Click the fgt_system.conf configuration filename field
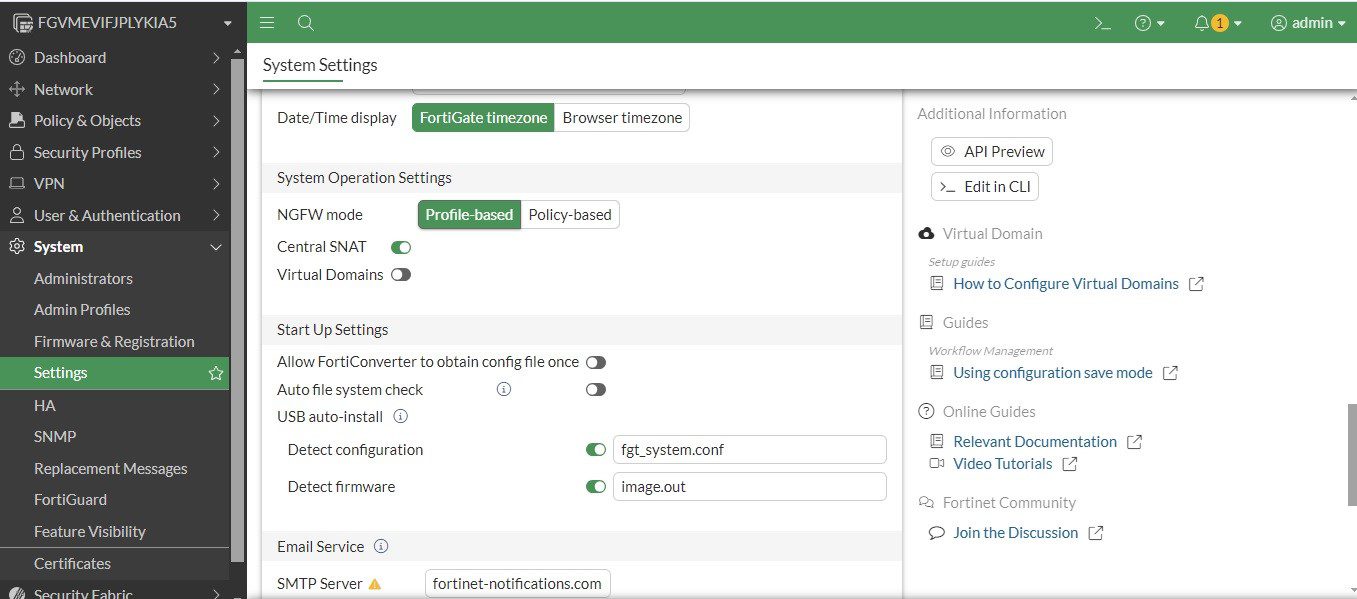1357x599 pixels. point(749,450)
